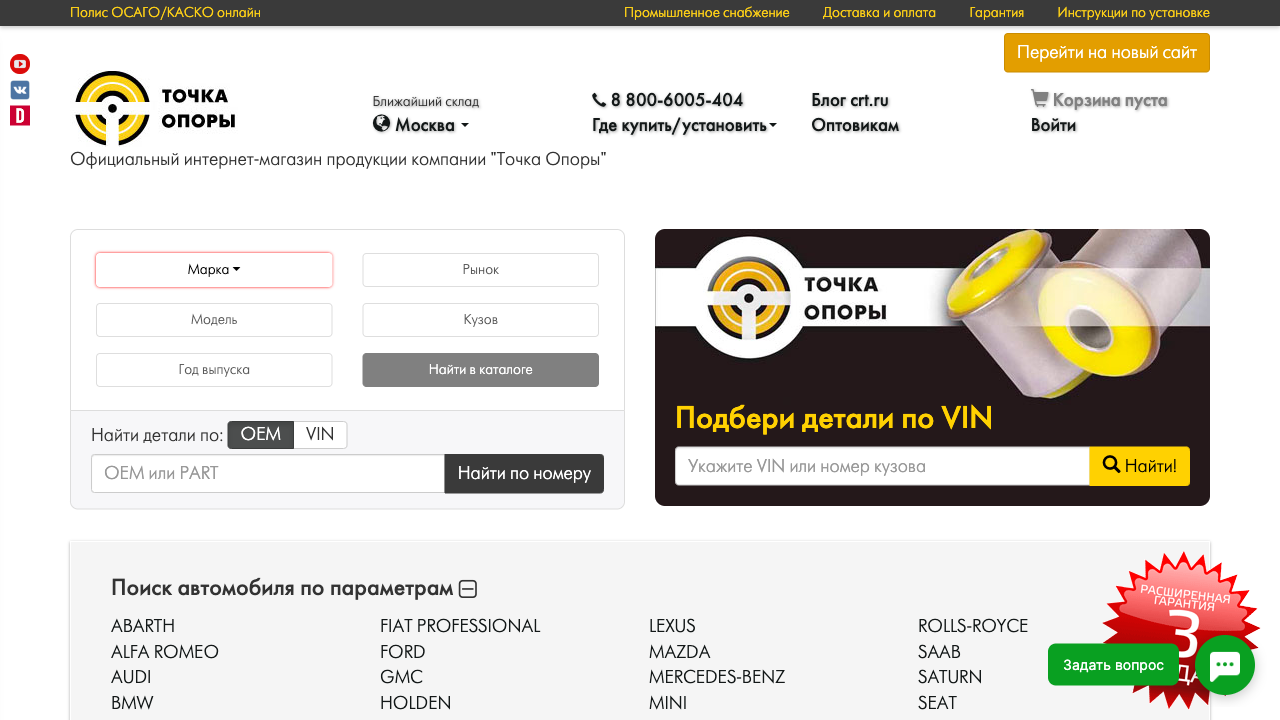
Task: Click the Войти login link
Action: point(1053,125)
